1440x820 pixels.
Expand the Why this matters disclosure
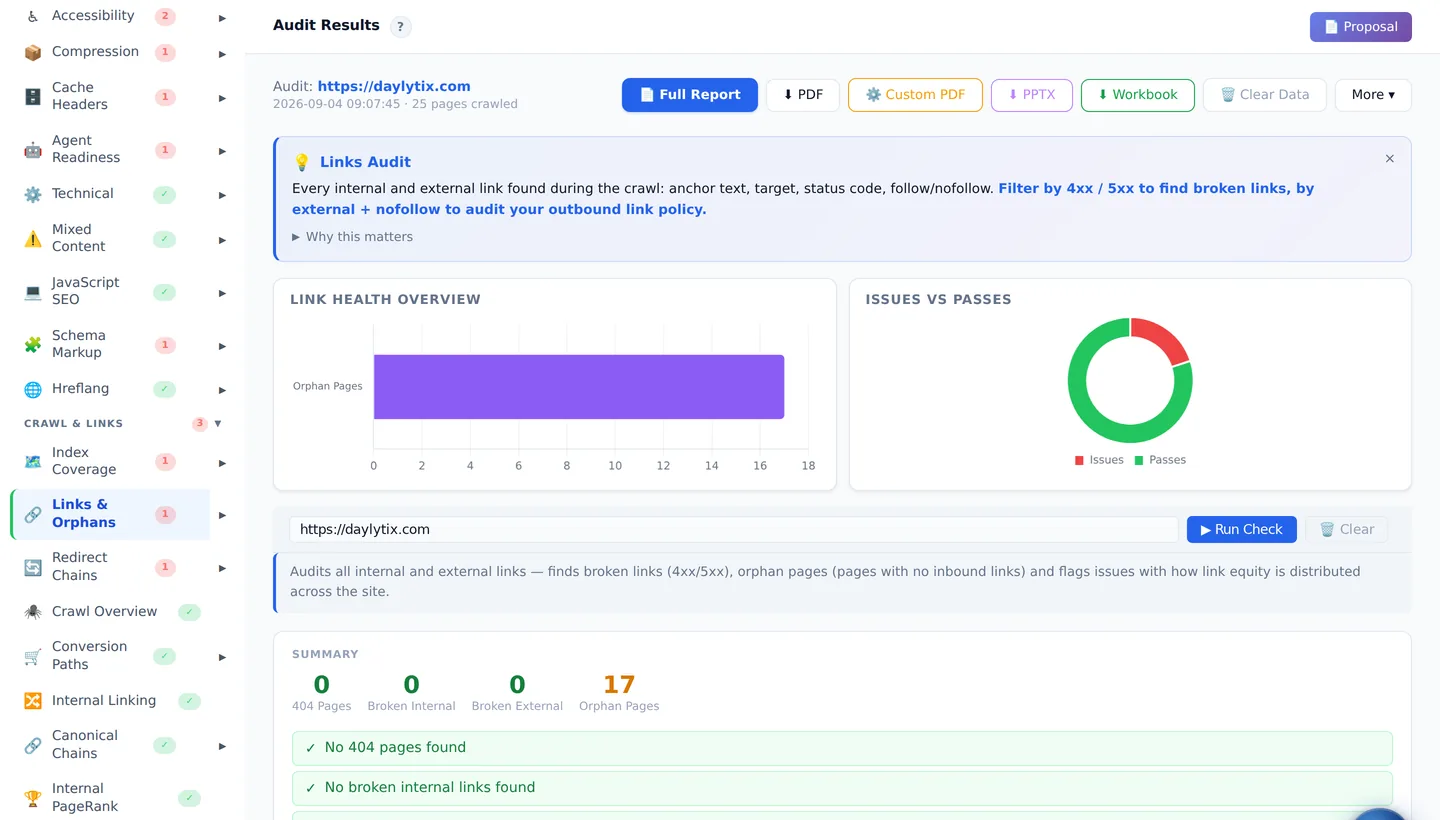(x=353, y=237)
